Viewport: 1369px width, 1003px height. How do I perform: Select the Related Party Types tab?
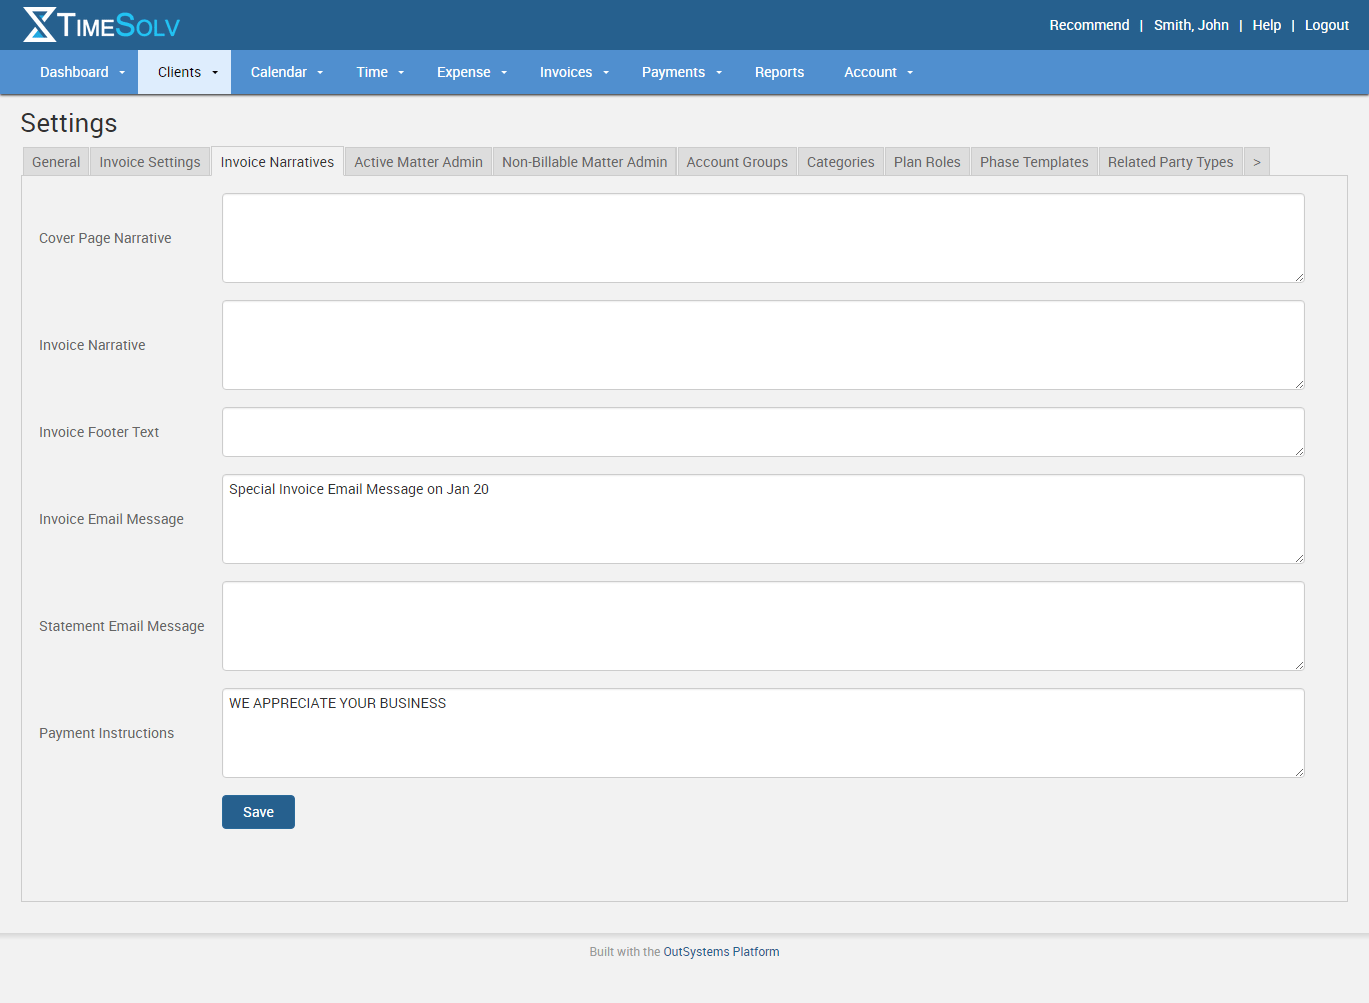coord(1170,161)
